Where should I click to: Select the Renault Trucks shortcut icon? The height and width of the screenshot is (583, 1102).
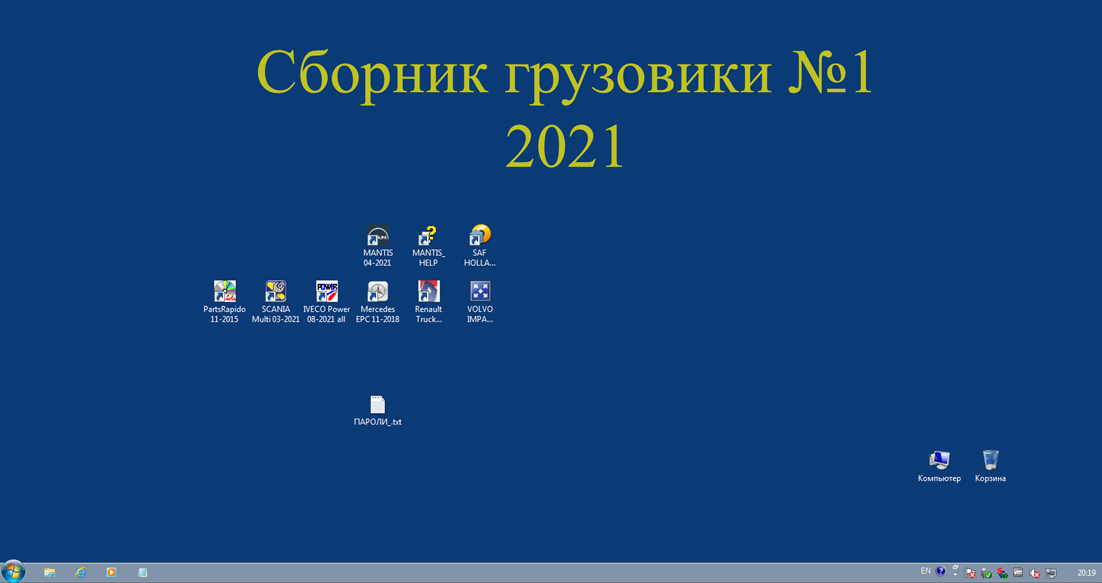428,293
